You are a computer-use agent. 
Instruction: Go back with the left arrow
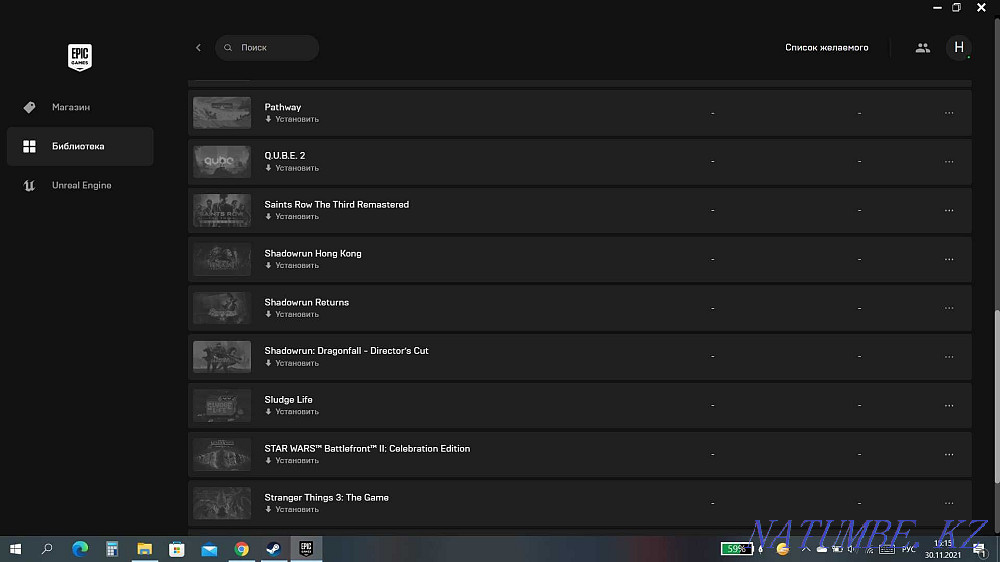(198, 48)
